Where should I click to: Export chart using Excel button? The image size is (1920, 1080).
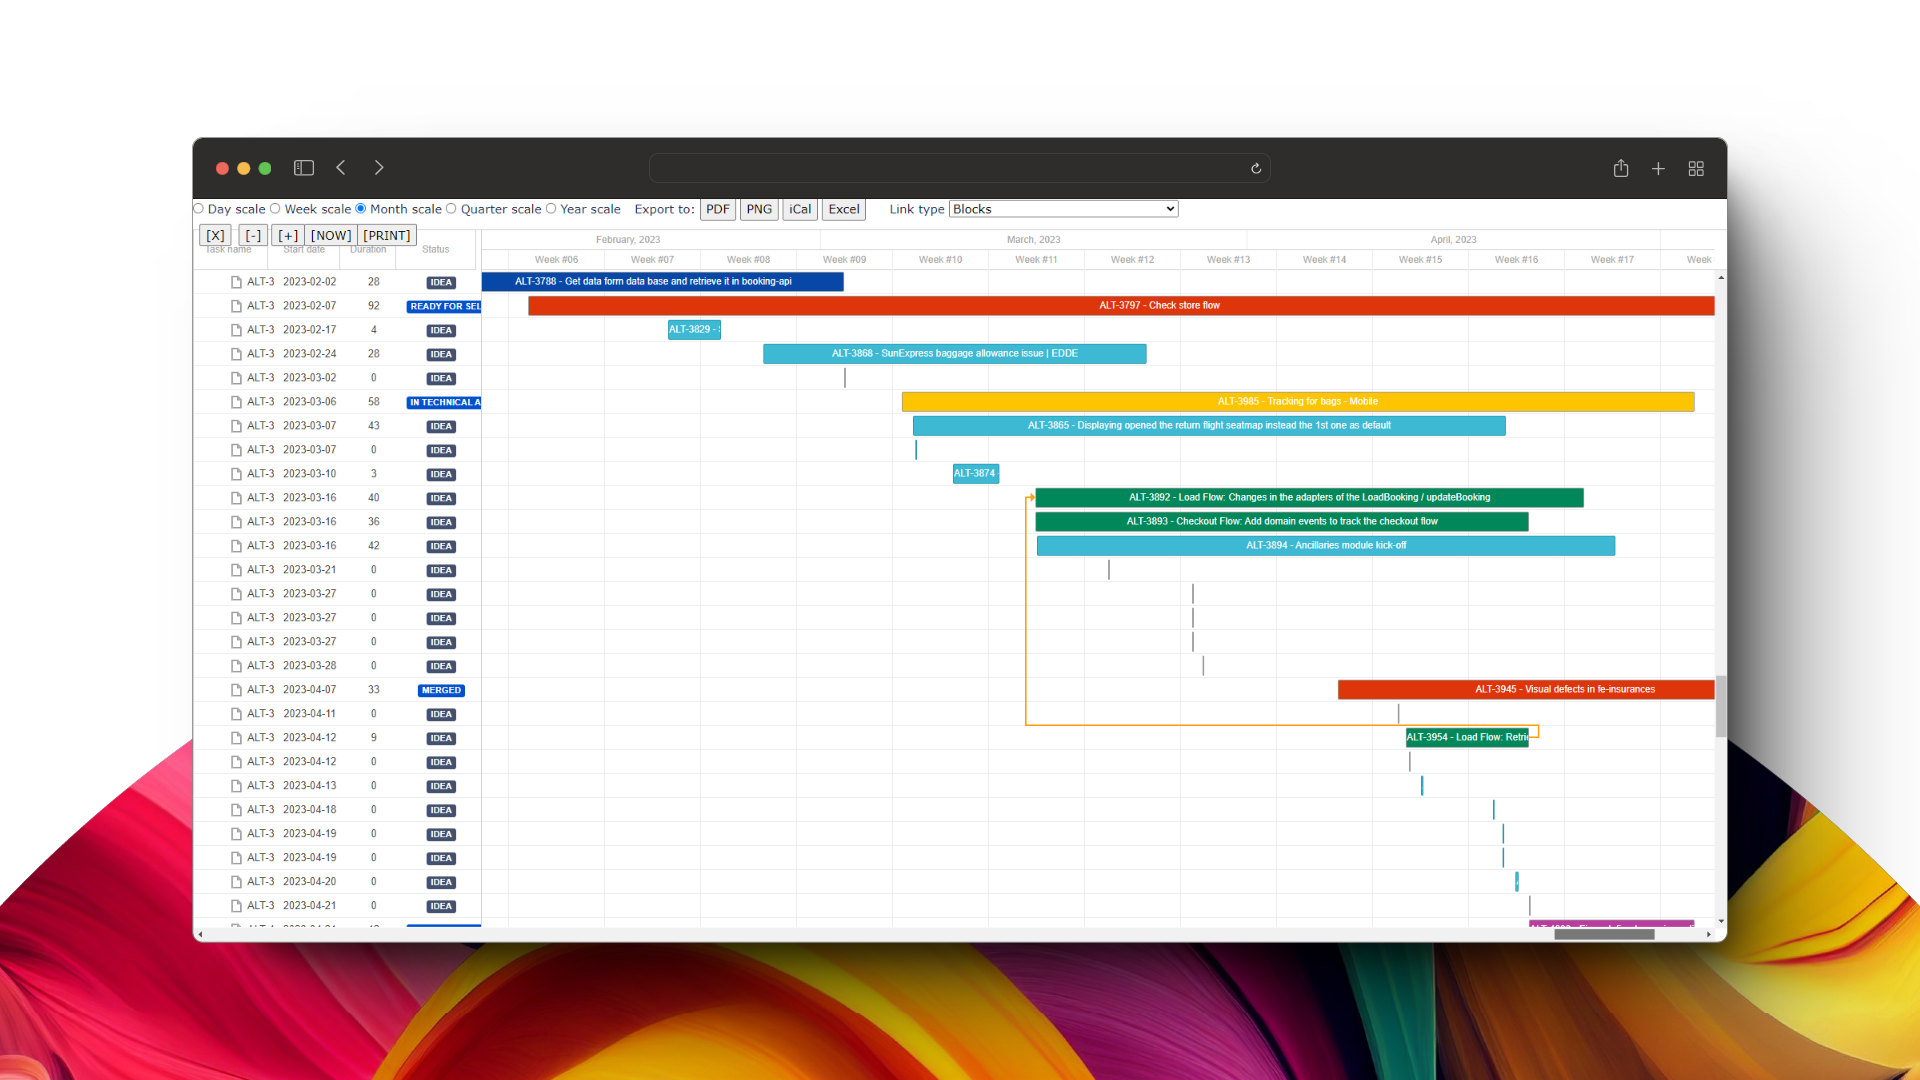coord(843,209)
